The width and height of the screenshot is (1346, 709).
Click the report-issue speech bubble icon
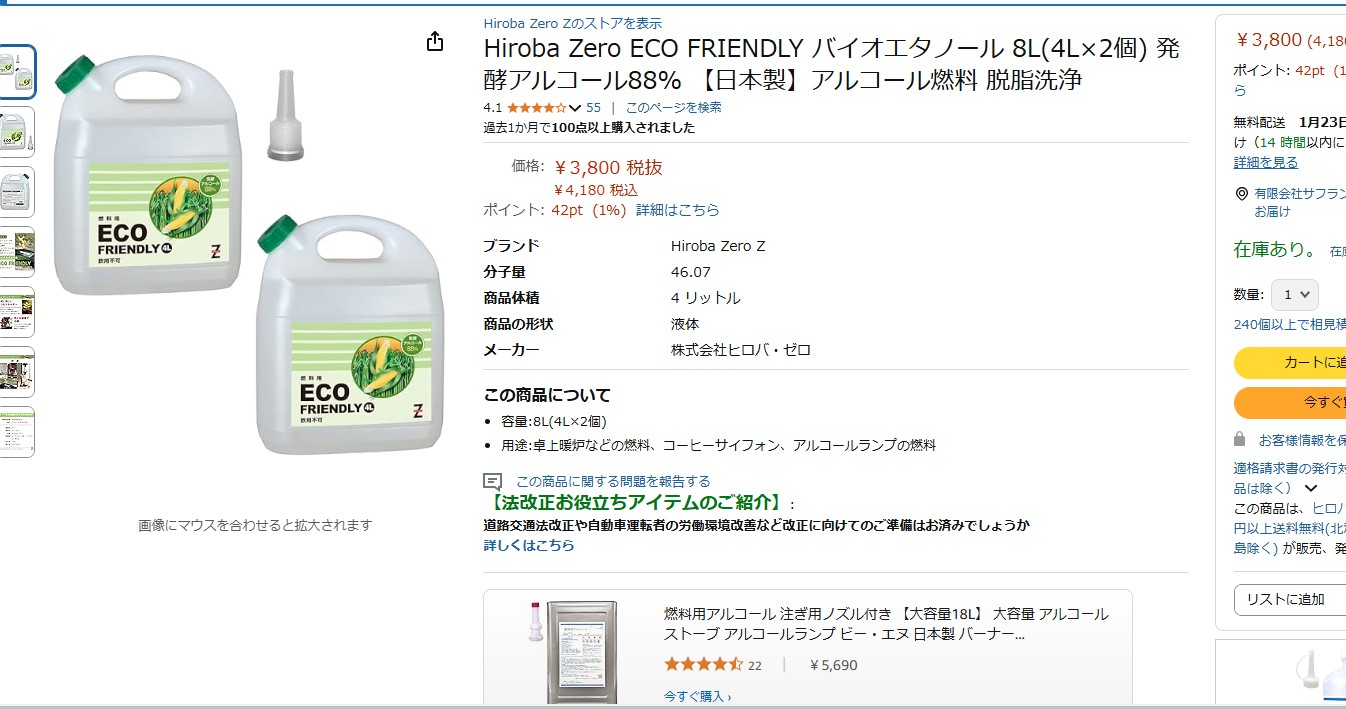492,482
